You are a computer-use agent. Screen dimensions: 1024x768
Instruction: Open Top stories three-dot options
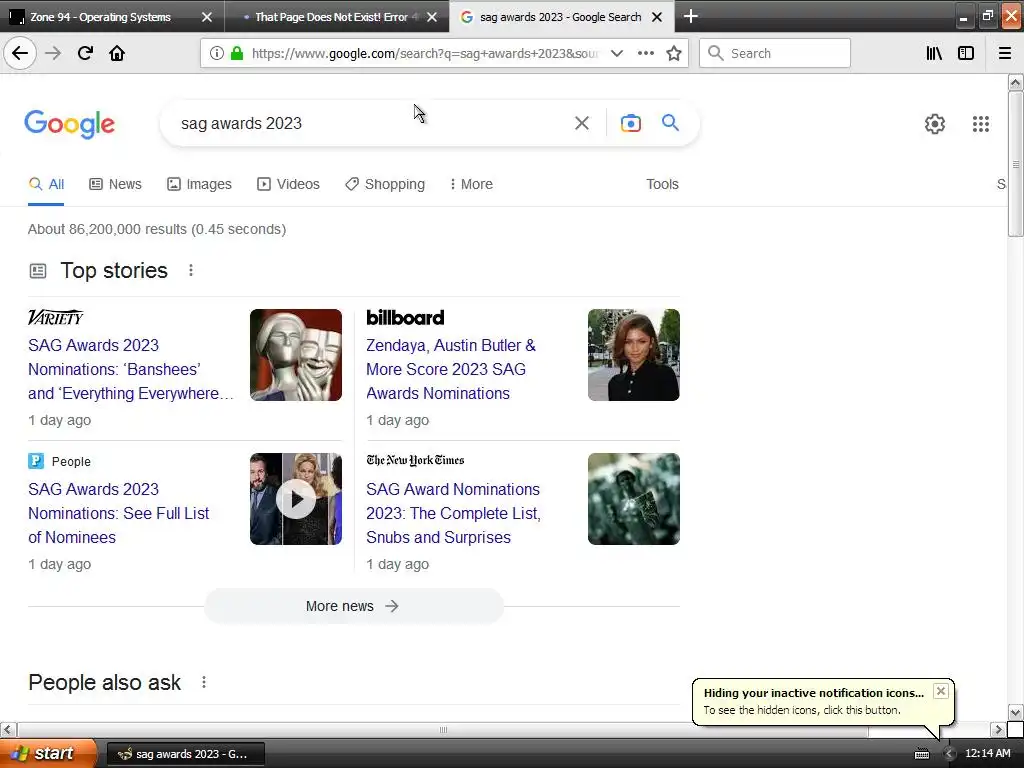click(x=191, y=270)
